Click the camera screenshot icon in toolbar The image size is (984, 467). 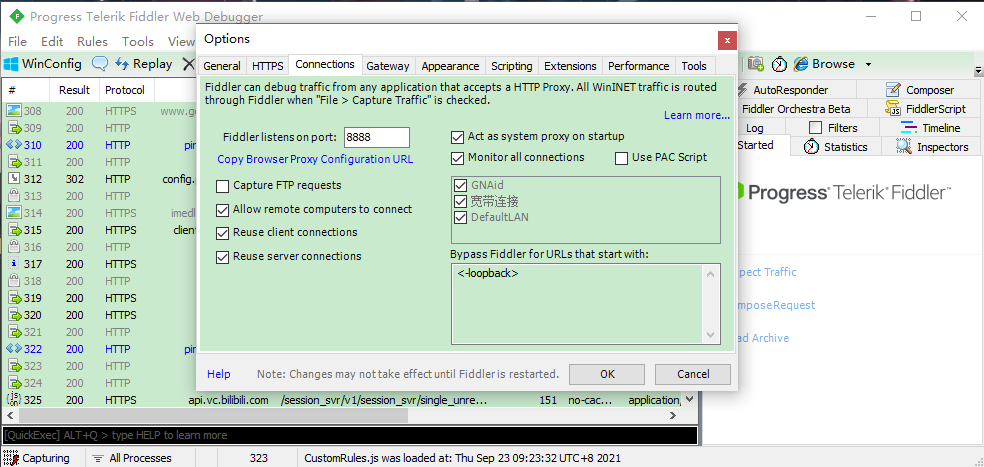(756, 63)
